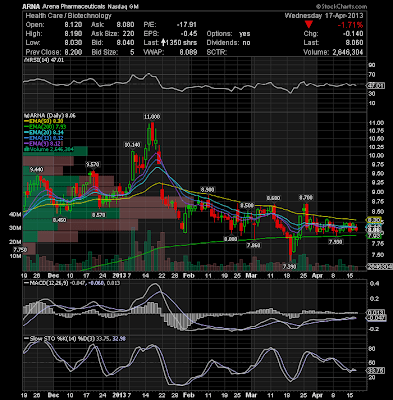Click the RSI(14) 47.01 indicator label
Screen dimensions: 393x400
(x=43, y=60)
